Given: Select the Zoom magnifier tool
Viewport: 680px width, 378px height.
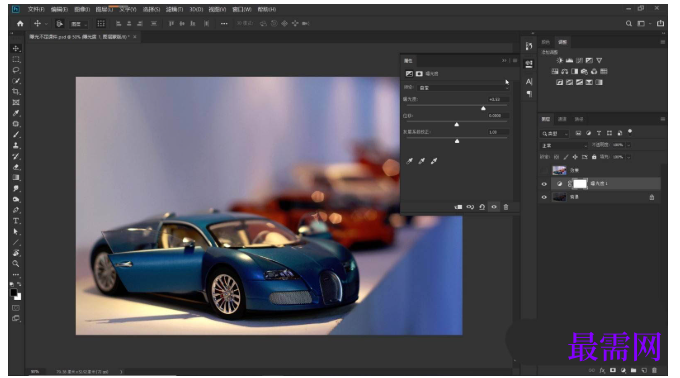Looking at the screenshot, I should [16, 264].
